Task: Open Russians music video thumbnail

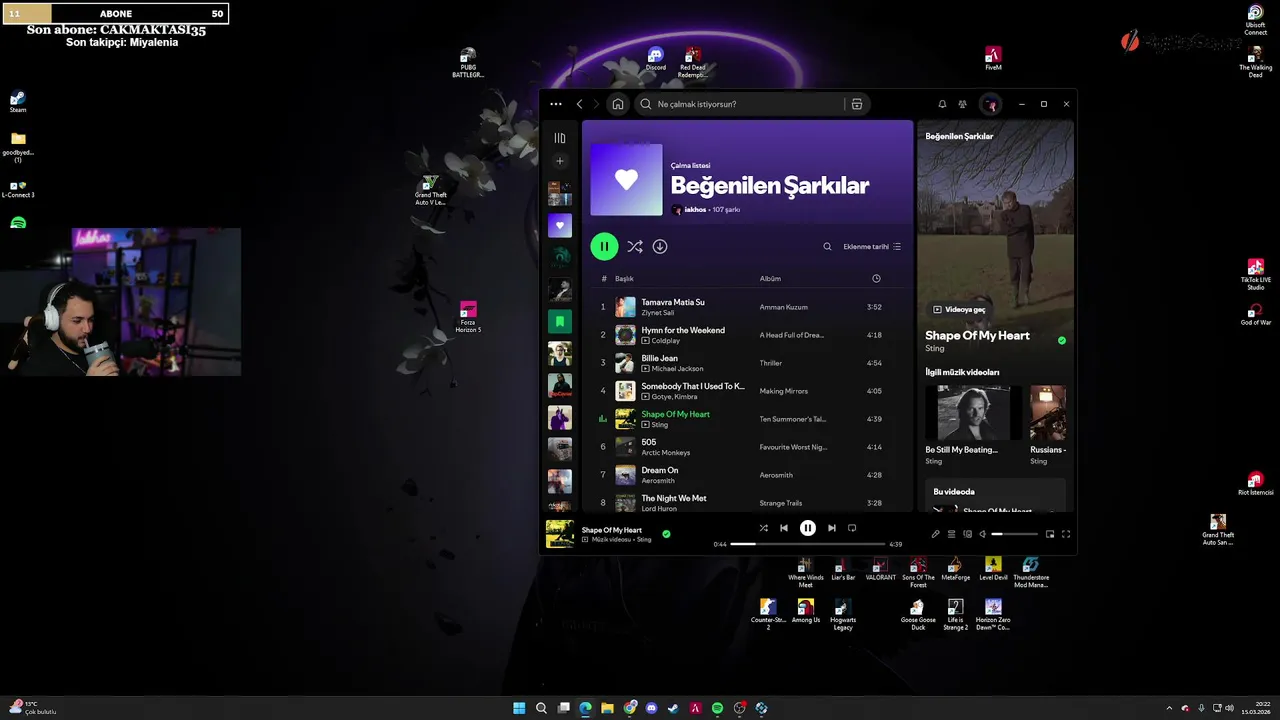Action: (1048, 412)
